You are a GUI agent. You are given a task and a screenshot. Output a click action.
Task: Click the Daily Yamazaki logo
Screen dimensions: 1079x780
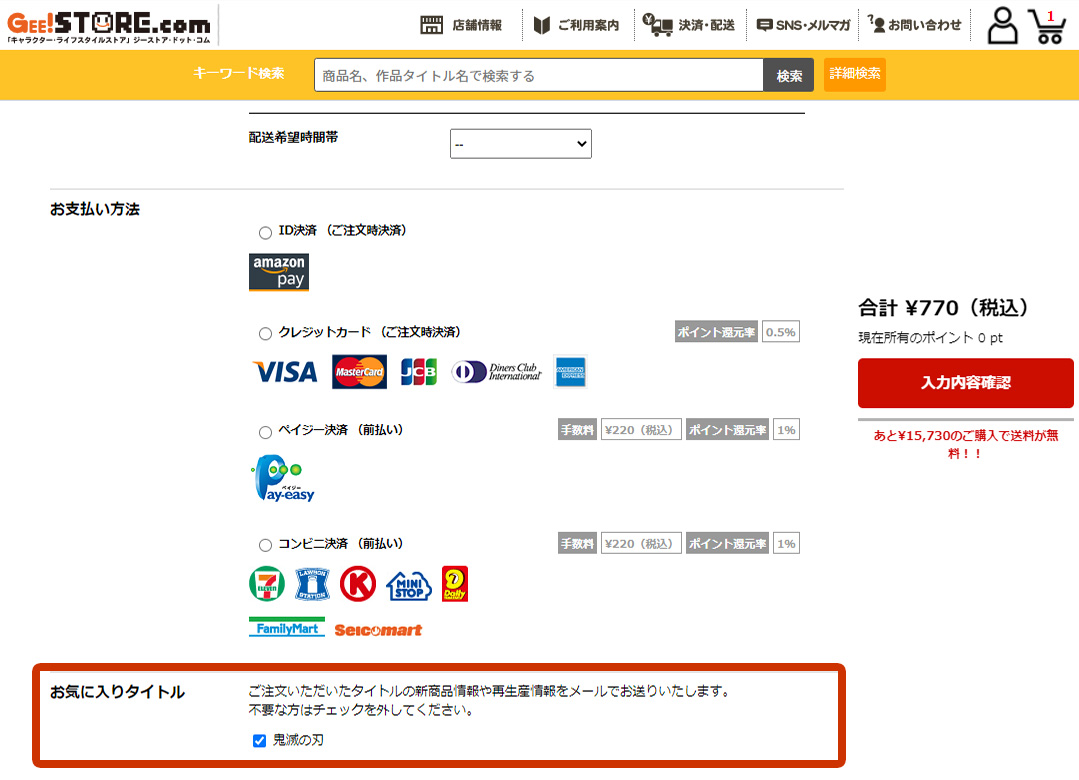point(455,584)
